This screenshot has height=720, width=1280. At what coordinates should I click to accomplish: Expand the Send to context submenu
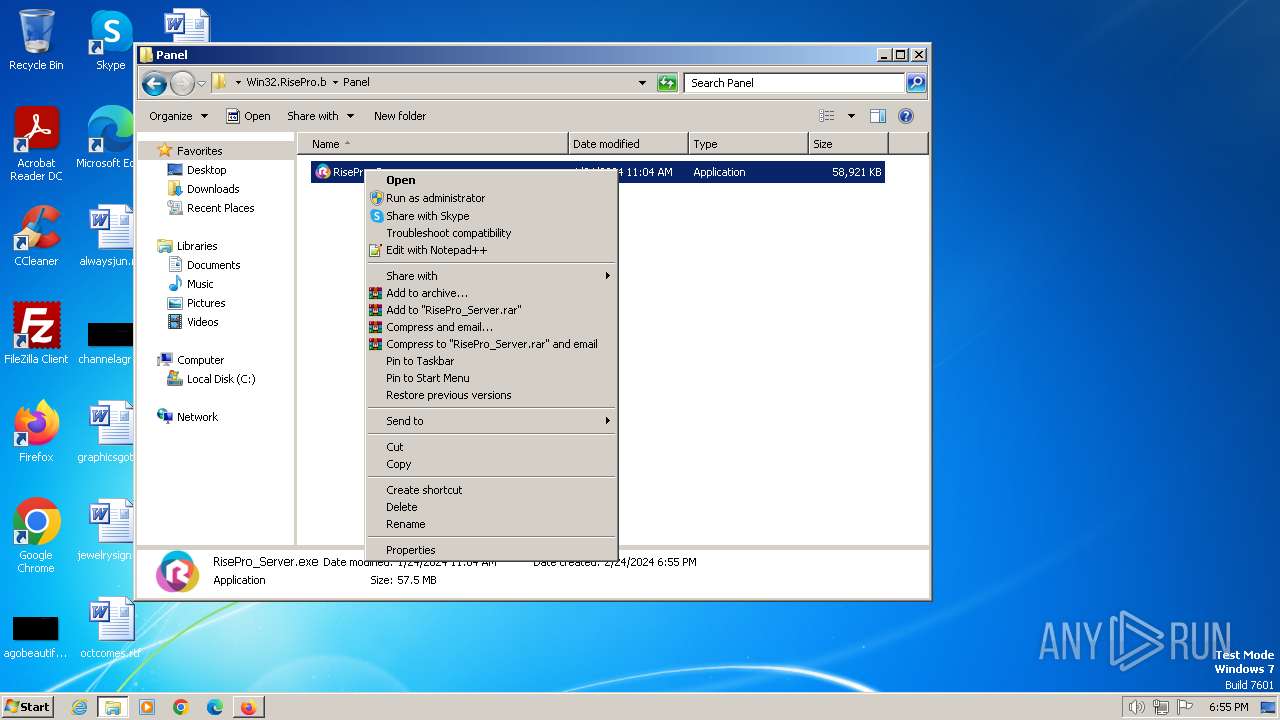coord(492,421)
